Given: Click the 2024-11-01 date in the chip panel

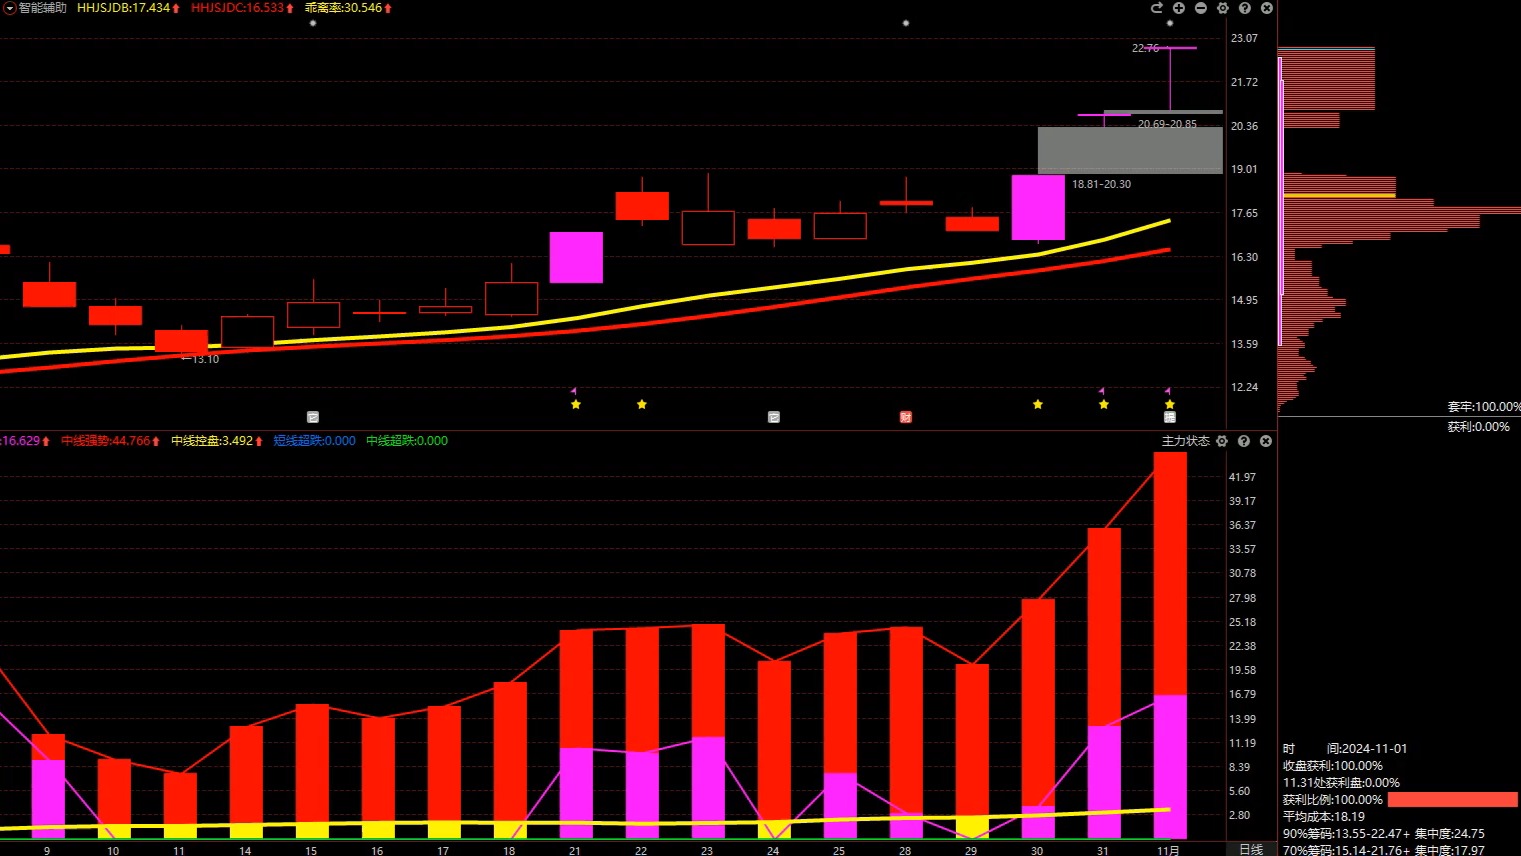Looking at the screenshot, I should [1374, 749].
